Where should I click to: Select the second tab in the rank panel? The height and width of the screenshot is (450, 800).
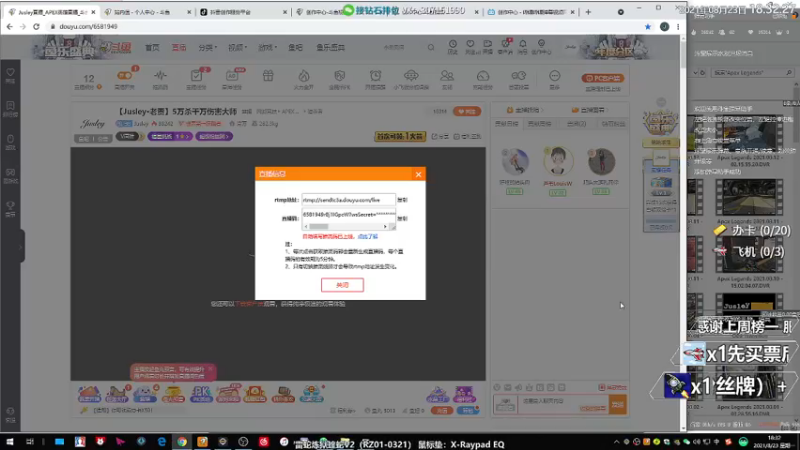point(539,123)
